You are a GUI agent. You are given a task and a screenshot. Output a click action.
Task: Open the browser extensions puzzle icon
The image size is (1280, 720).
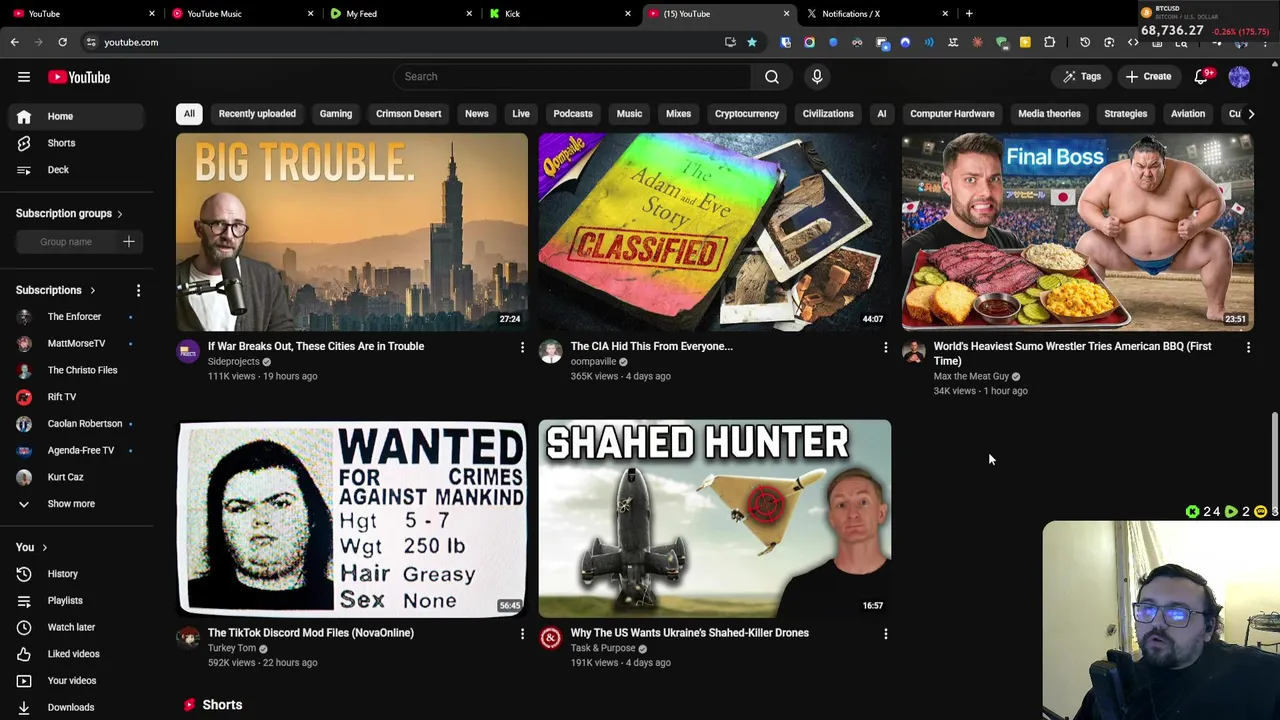click(x=1049, y=42)
